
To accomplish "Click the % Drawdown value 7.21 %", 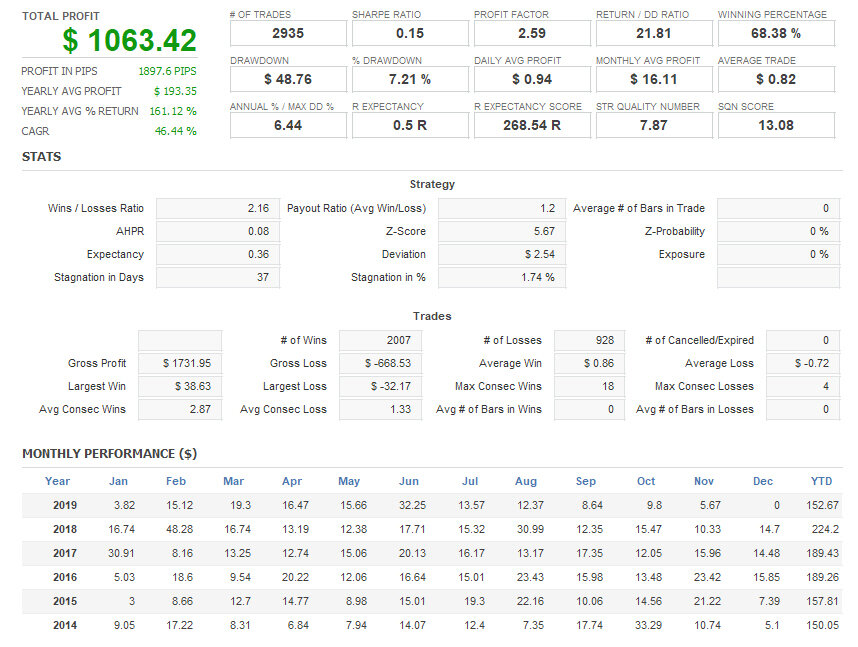I will point(410,79).
